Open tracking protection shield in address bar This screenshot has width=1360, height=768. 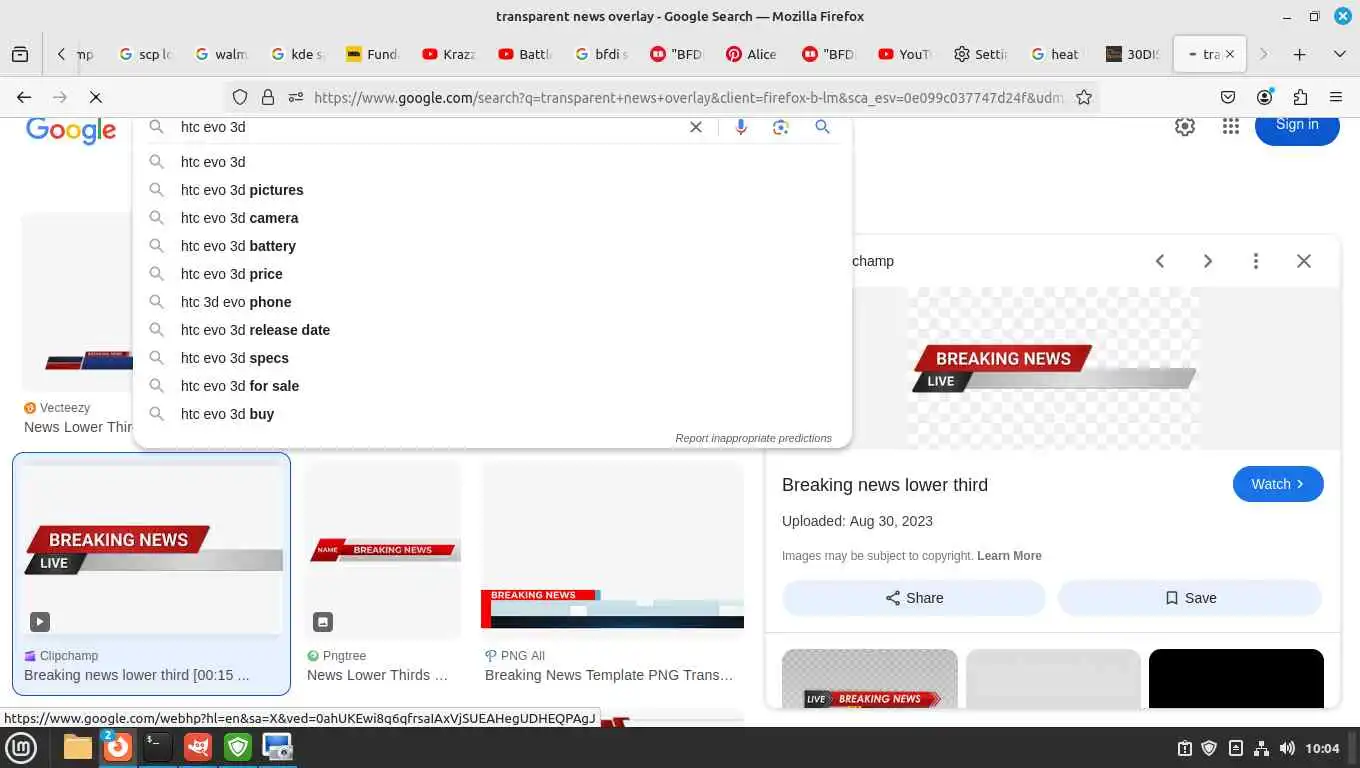tap(240, 97)
